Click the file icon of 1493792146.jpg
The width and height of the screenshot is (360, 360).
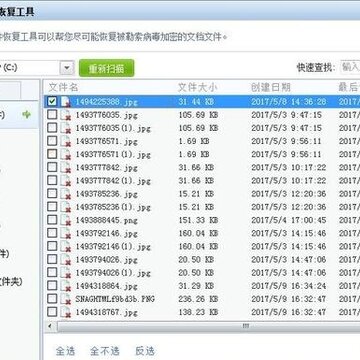(x=66, y=233)
